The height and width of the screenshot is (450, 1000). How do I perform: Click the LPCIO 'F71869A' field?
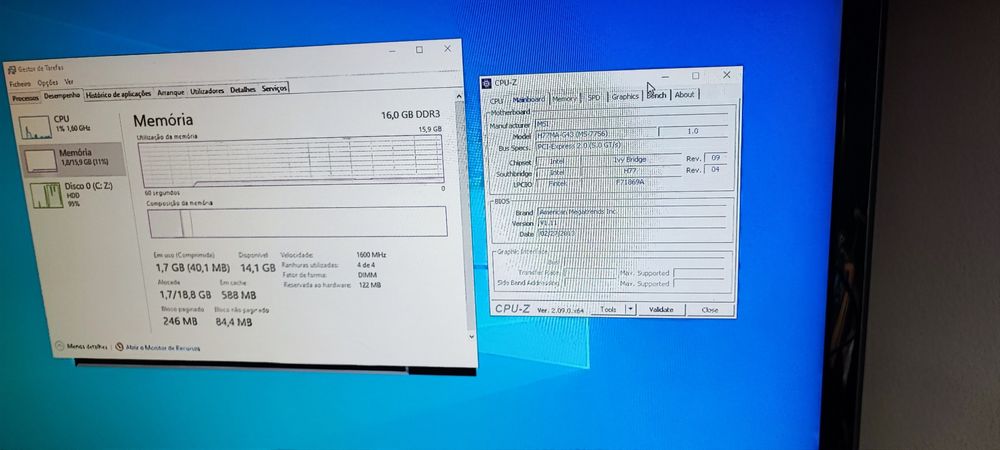630,182
